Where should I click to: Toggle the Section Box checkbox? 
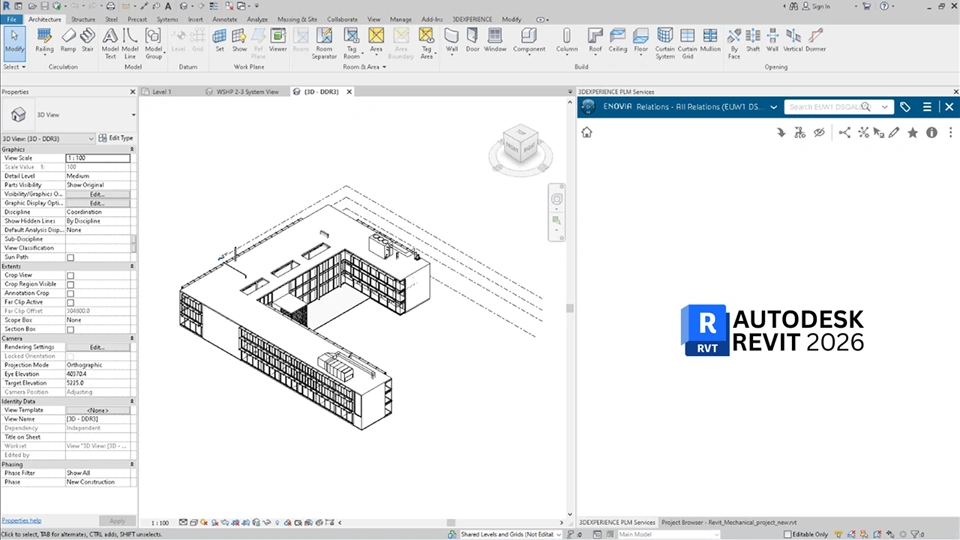coord(70,329)
